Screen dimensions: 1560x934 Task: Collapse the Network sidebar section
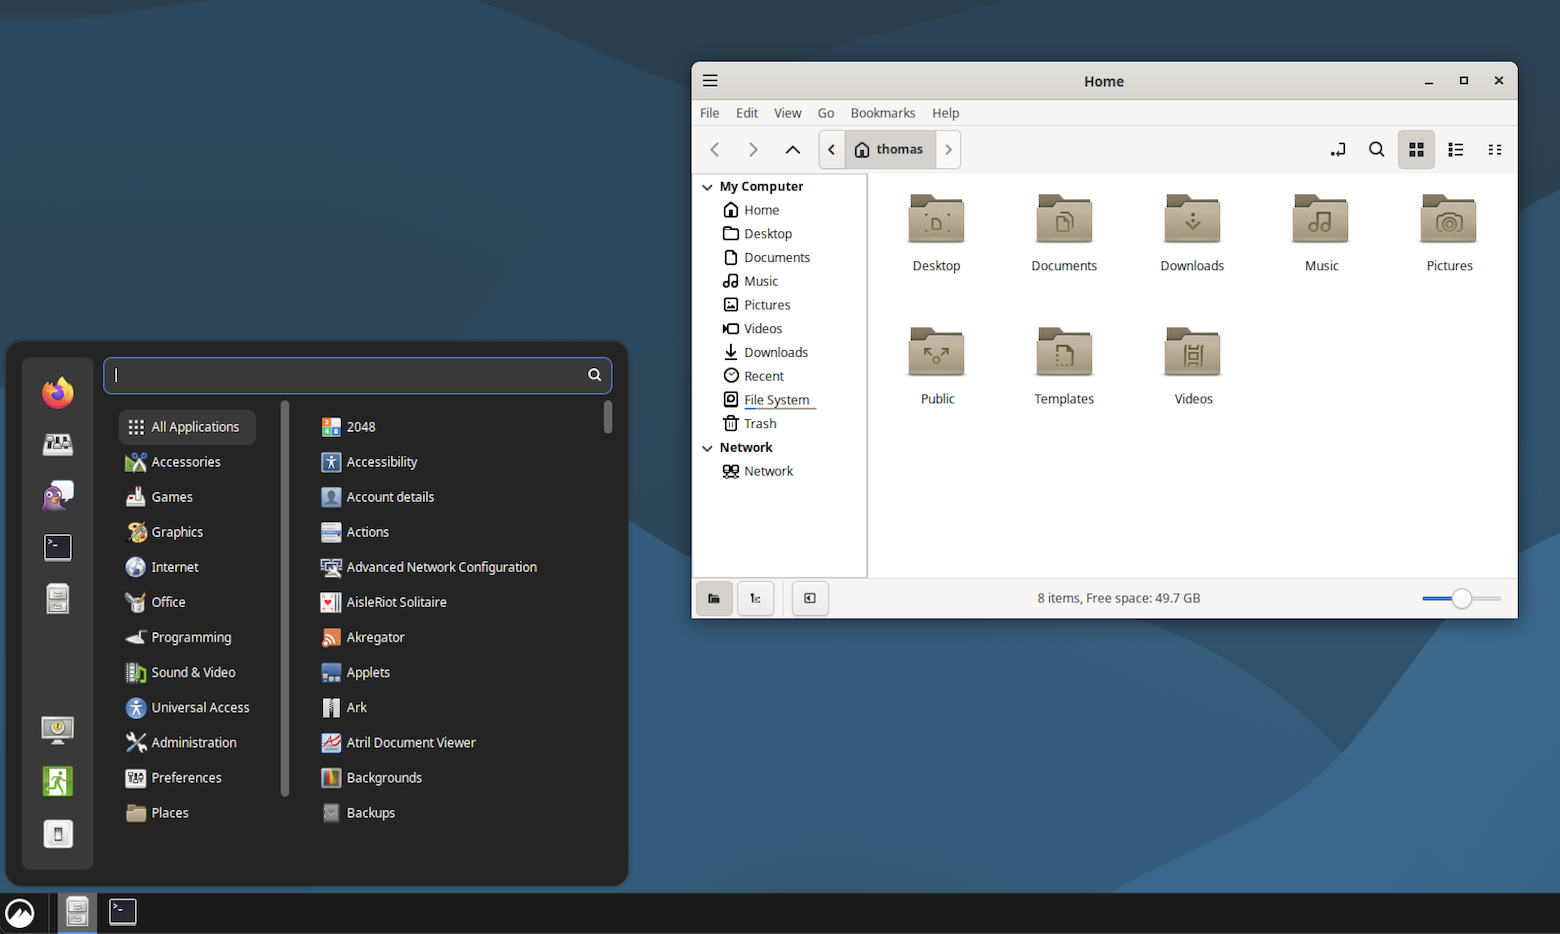click(708, 448)
